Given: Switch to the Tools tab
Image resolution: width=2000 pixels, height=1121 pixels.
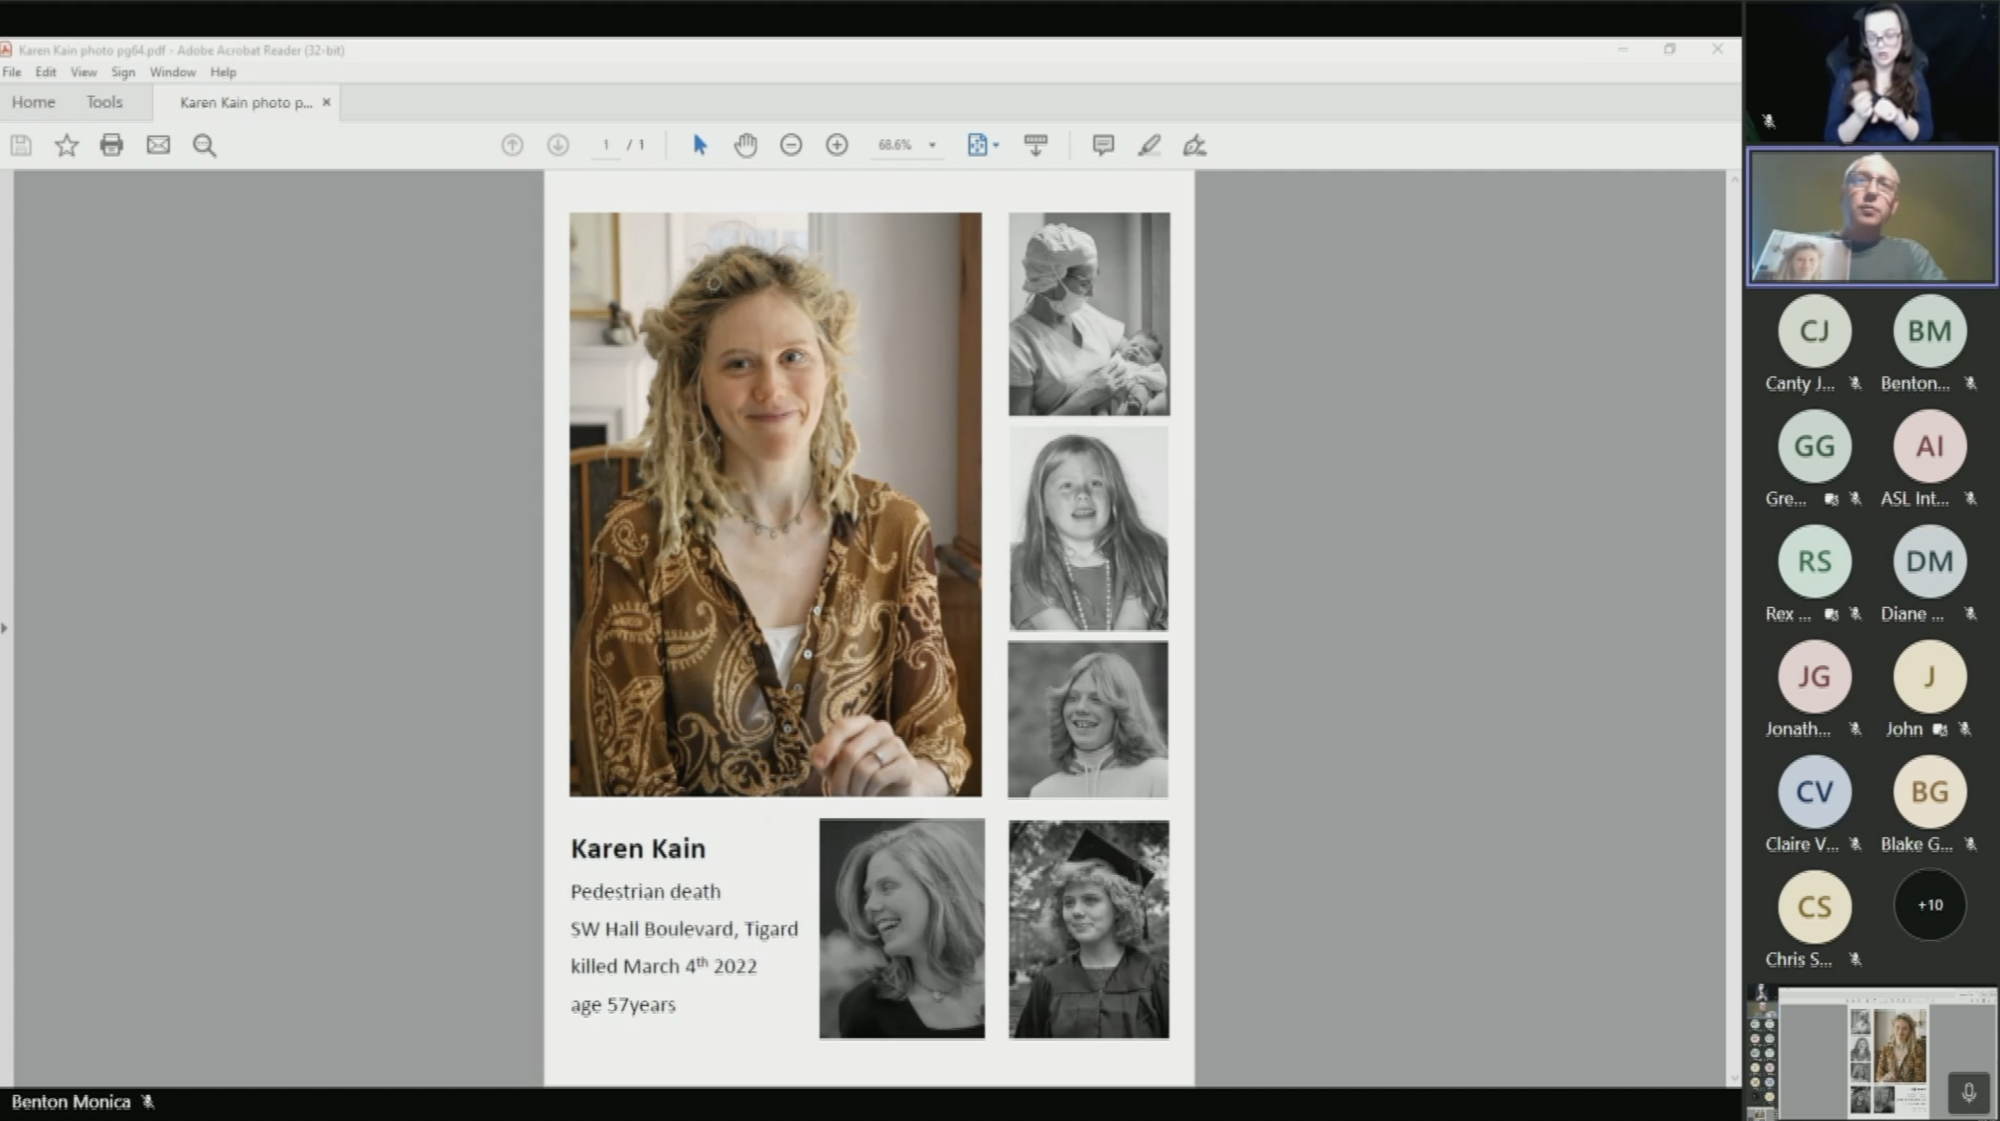Looking at the screenshot, I should [104, 102].
